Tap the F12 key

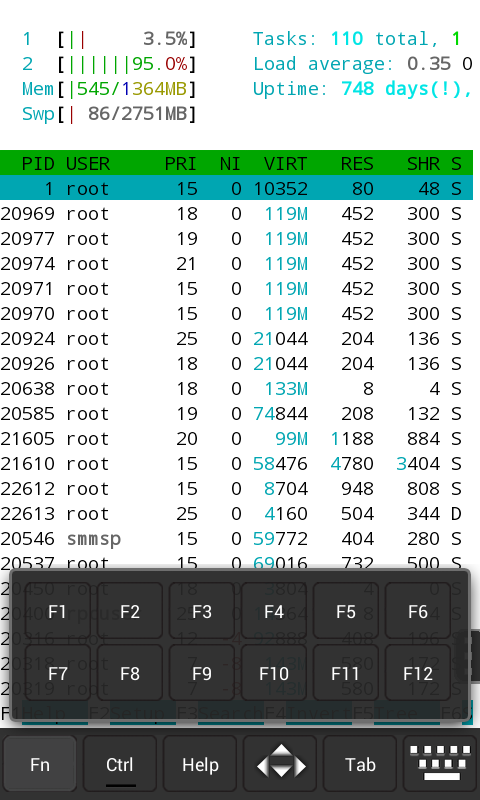418,673
